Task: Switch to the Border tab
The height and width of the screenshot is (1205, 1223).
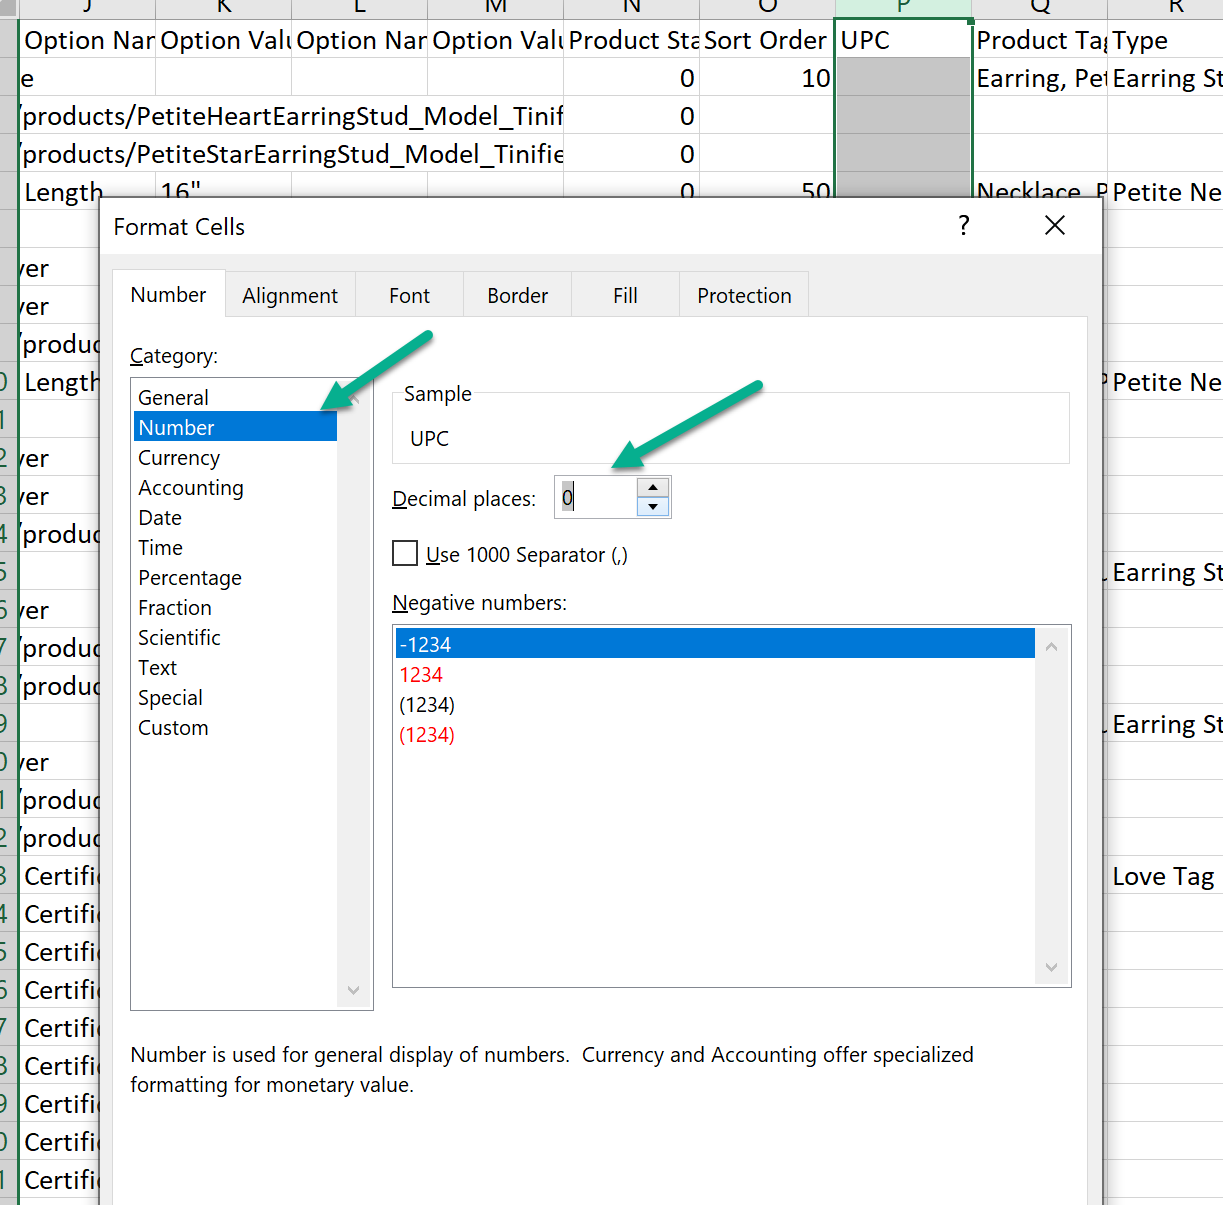Action: (x=517, y=296)
